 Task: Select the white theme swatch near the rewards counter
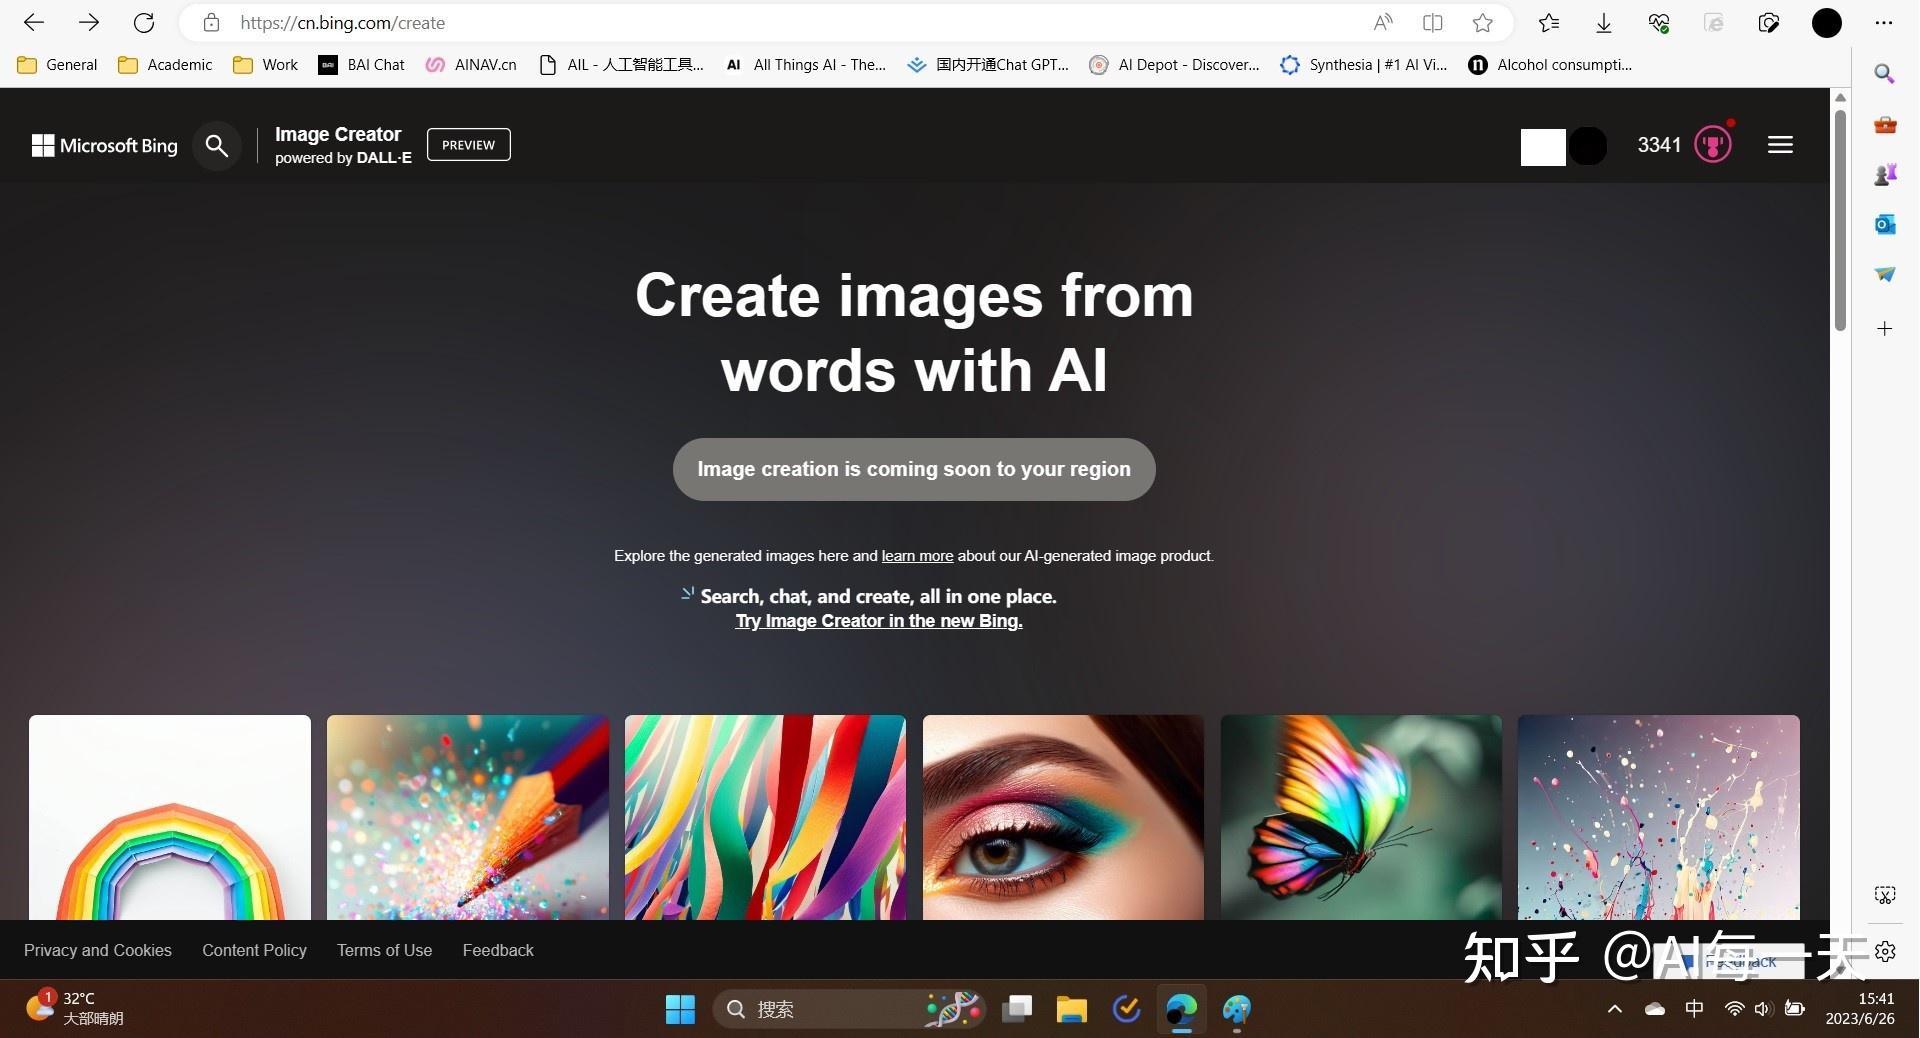[1541, 146]
